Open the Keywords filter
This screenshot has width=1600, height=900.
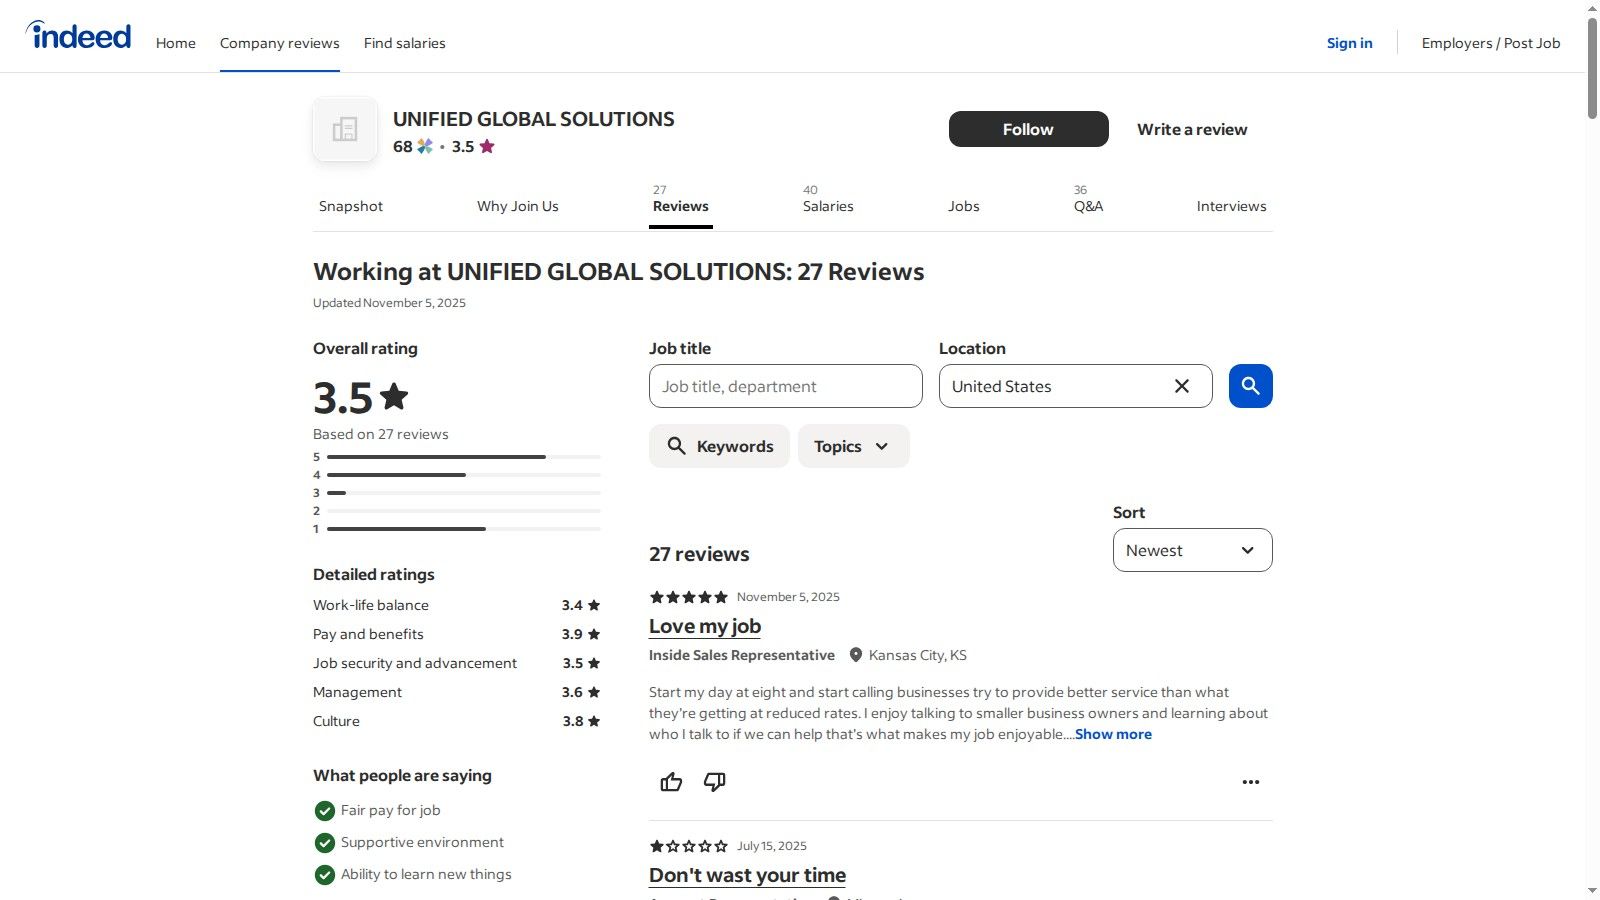click(719, 446)
